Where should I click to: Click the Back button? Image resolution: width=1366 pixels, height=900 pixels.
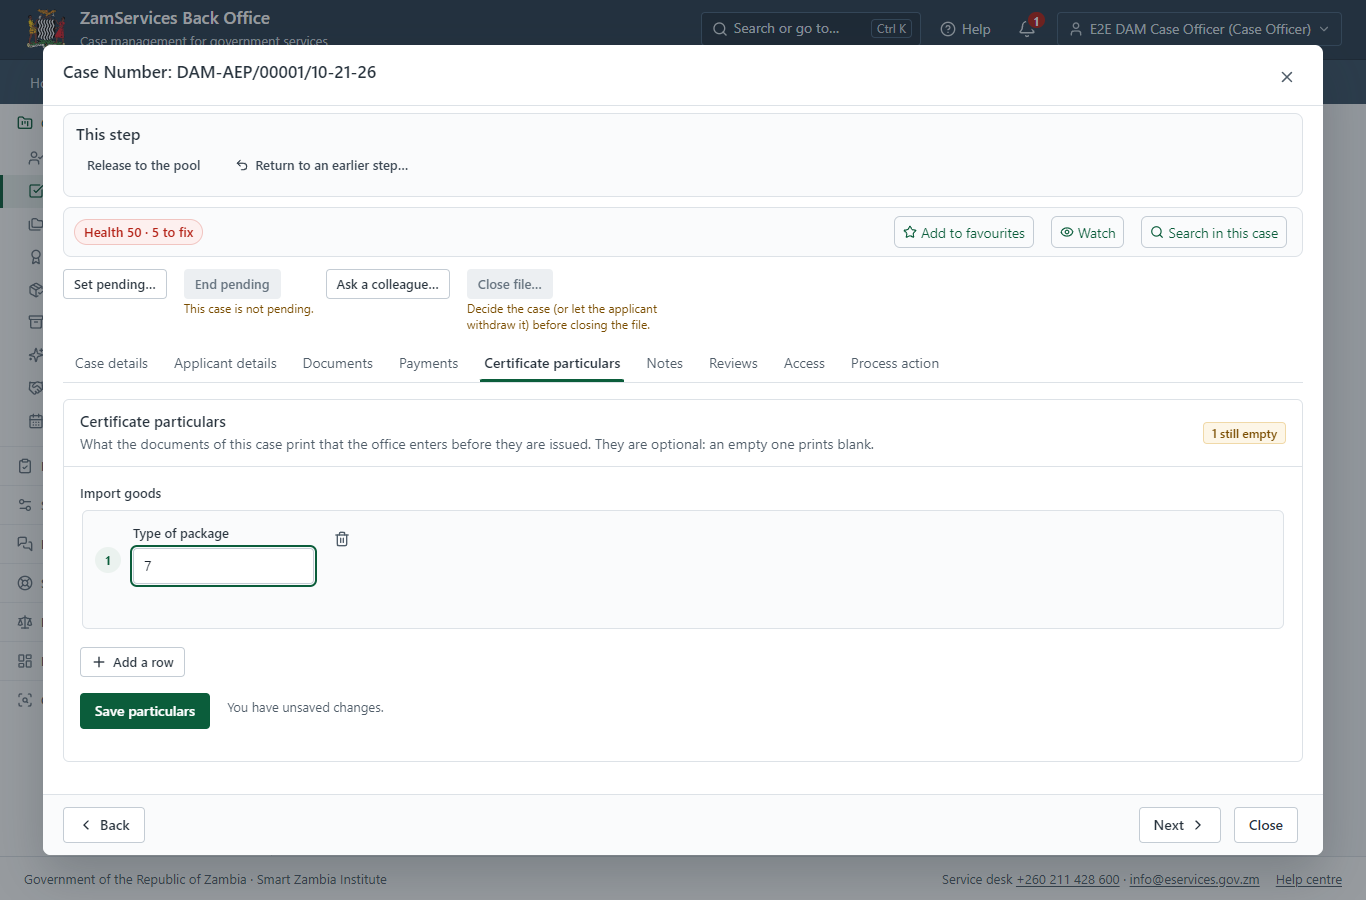pos(104,825)
